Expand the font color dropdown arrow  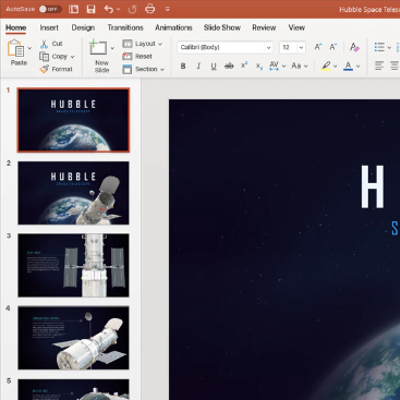[358, 66]
